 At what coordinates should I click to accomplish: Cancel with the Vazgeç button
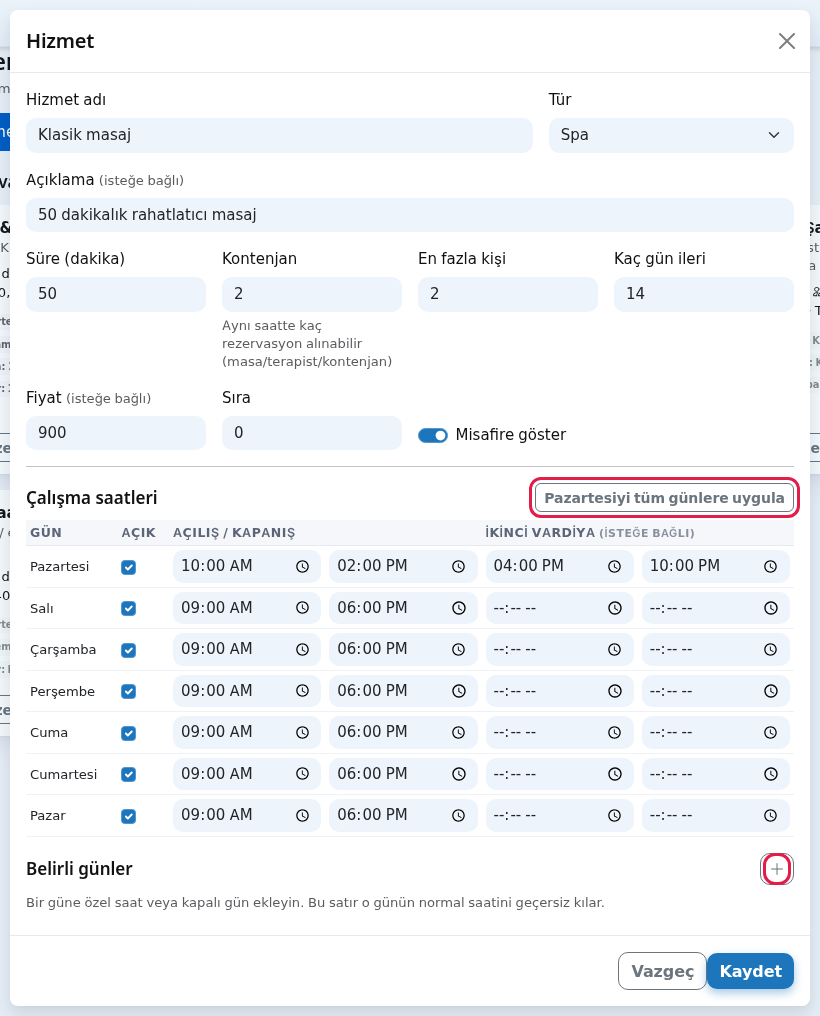tap(662, 971)
